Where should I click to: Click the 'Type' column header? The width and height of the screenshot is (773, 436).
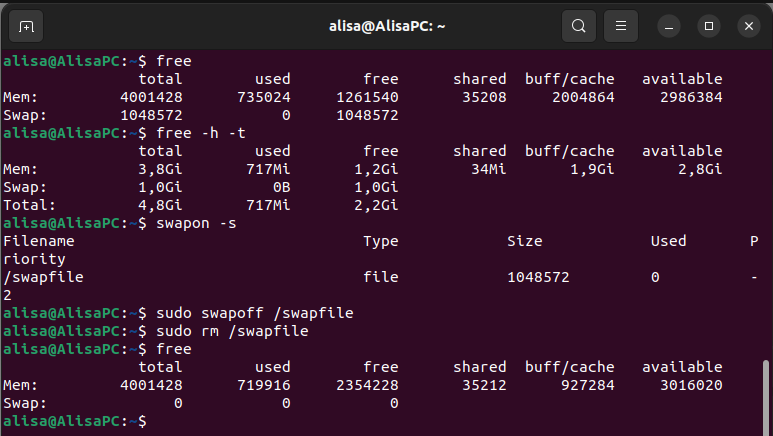381,241
